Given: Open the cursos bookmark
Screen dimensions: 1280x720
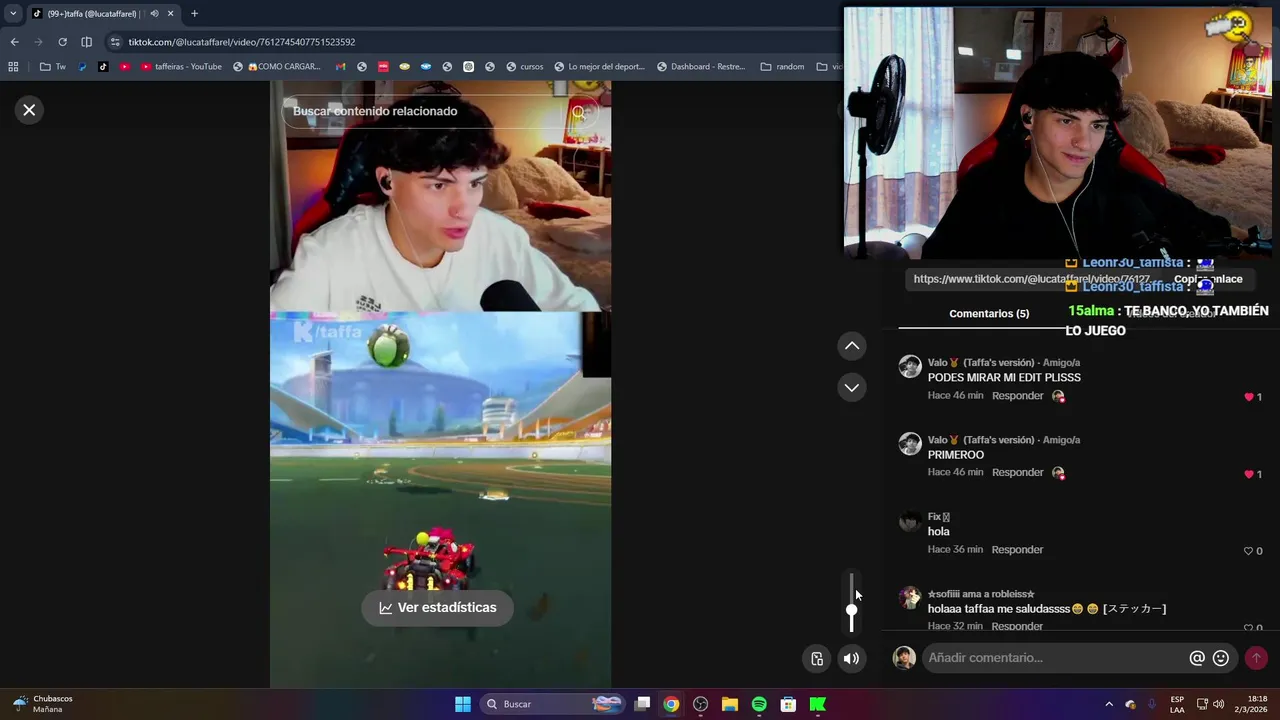Looking at the screenshot, I should coord(525,67).
